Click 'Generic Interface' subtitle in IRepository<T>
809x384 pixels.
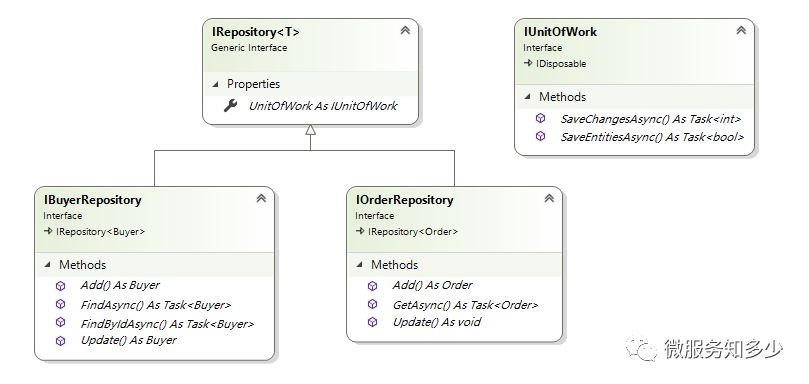point(249,47)
